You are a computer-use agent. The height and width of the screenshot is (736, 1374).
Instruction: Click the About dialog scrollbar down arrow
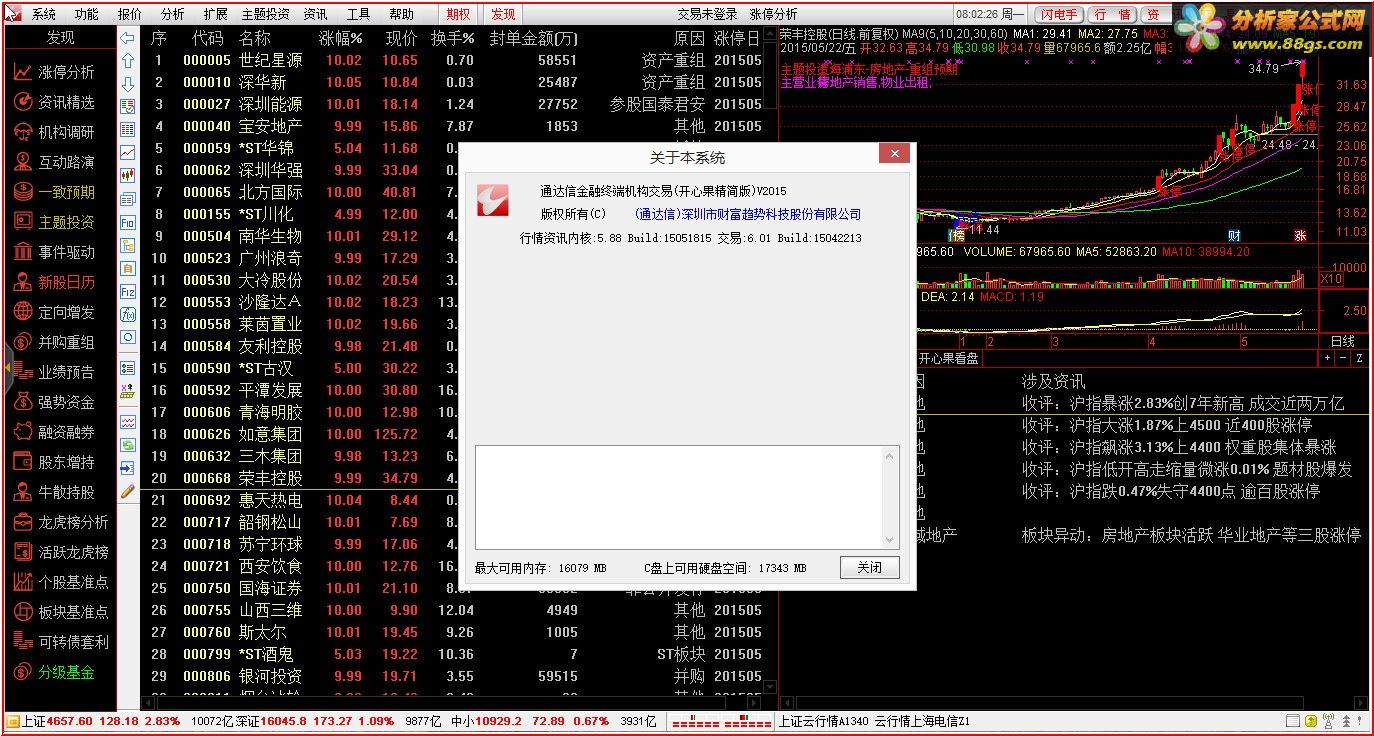coord(891,540)
